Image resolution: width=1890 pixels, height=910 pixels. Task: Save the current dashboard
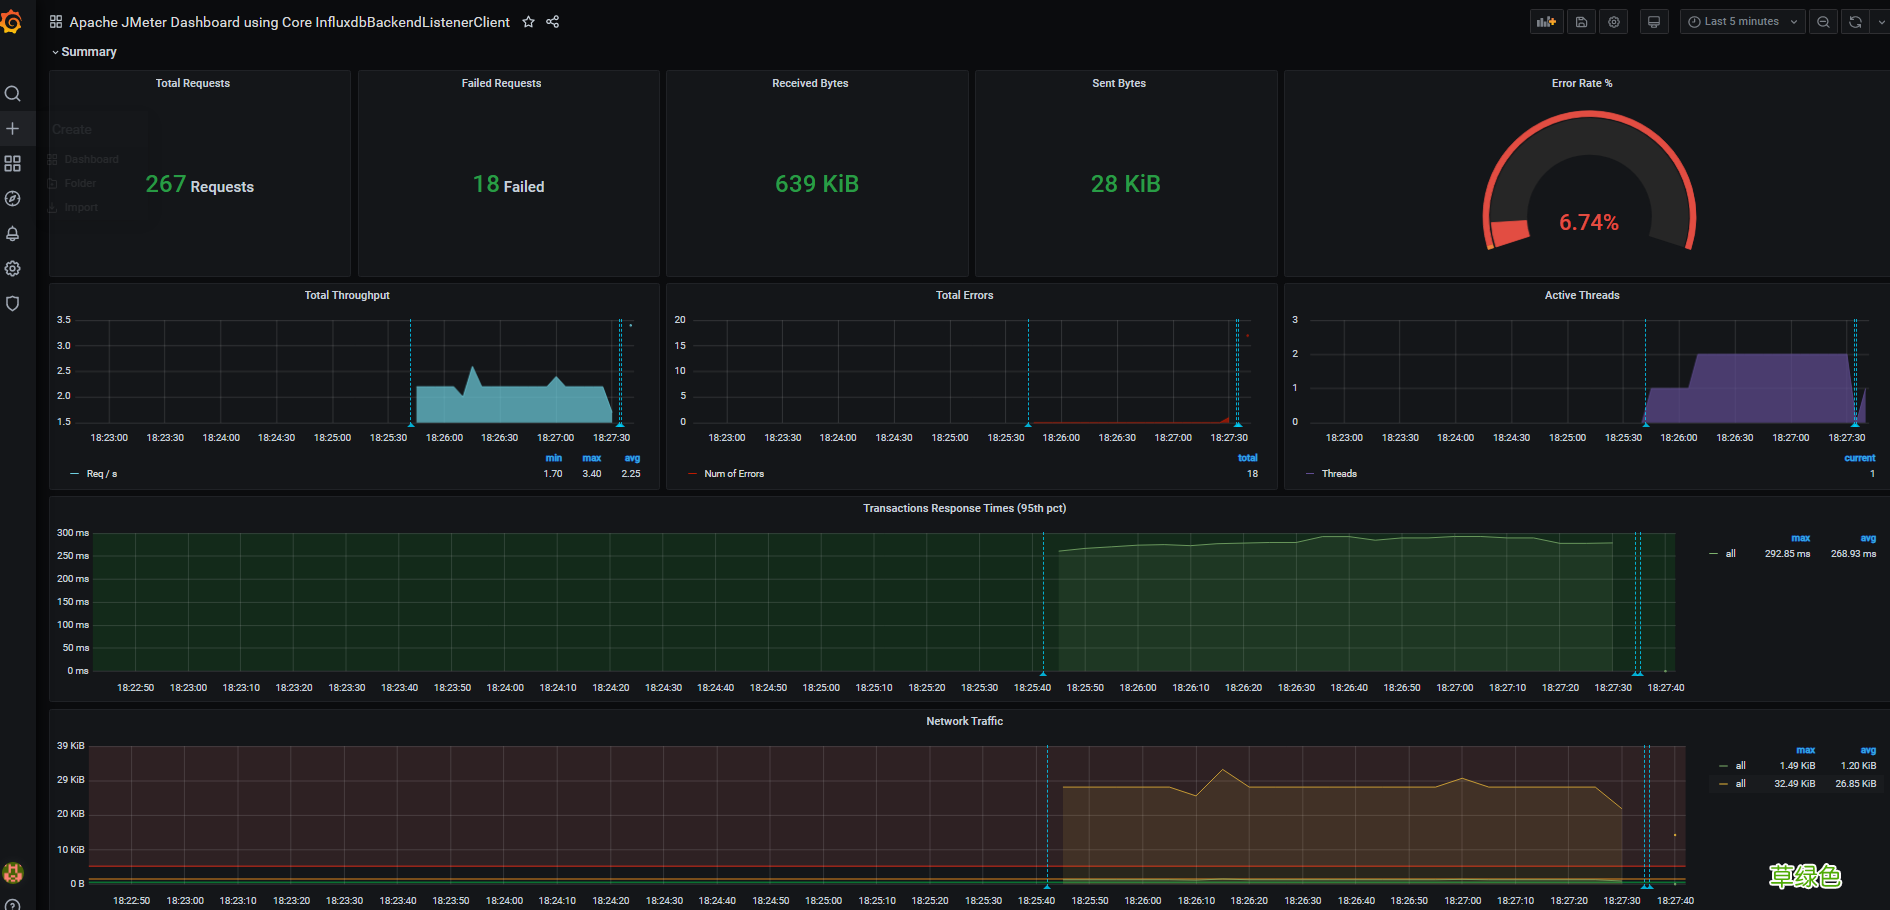tap(1581, 21)
